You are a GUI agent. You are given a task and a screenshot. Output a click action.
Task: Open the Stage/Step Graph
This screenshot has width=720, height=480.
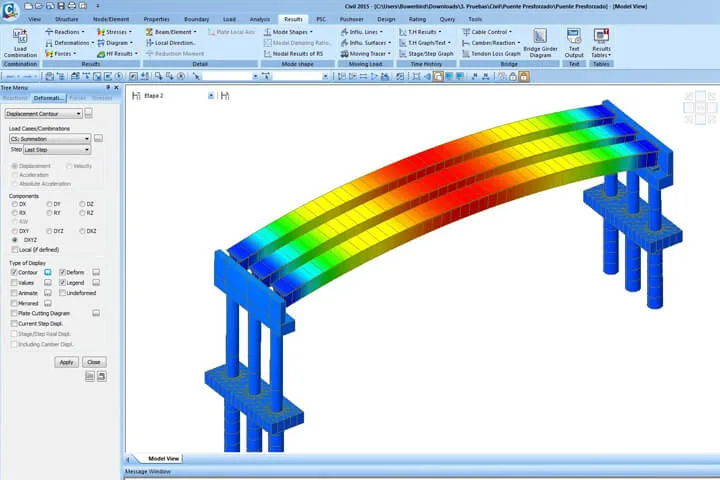(426, 54)
